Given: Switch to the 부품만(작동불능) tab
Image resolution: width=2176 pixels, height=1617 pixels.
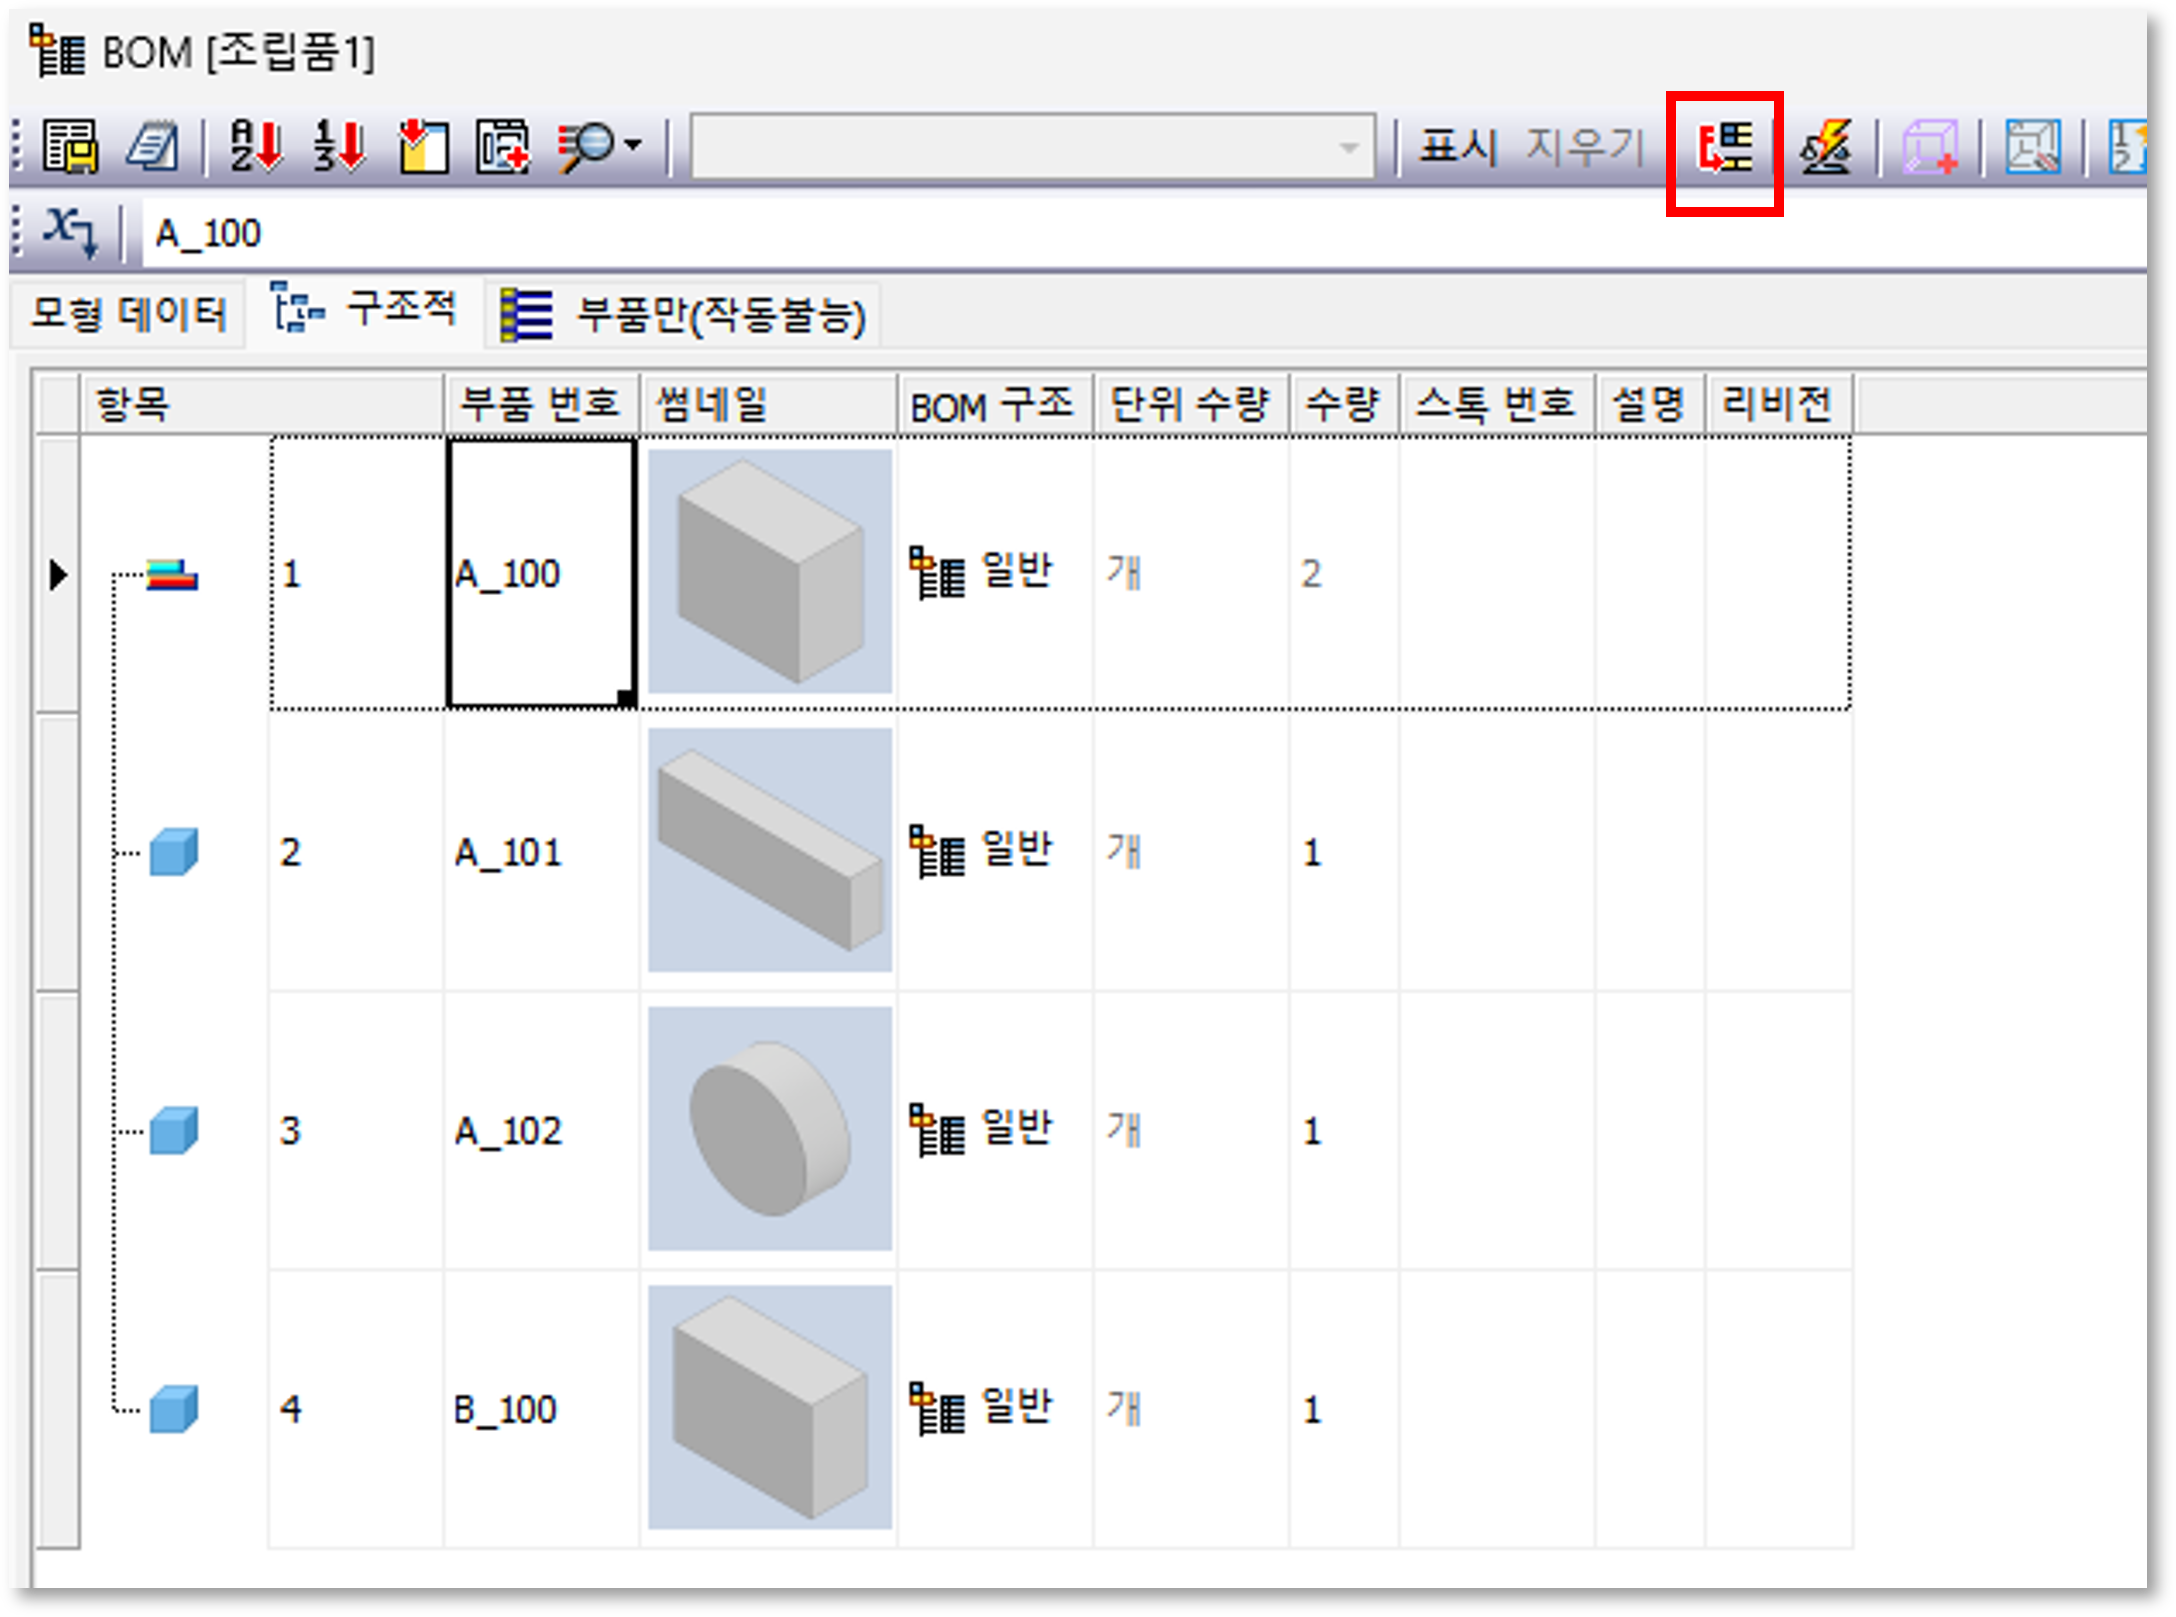Looking at the screenshot, I should click(684, 315).
